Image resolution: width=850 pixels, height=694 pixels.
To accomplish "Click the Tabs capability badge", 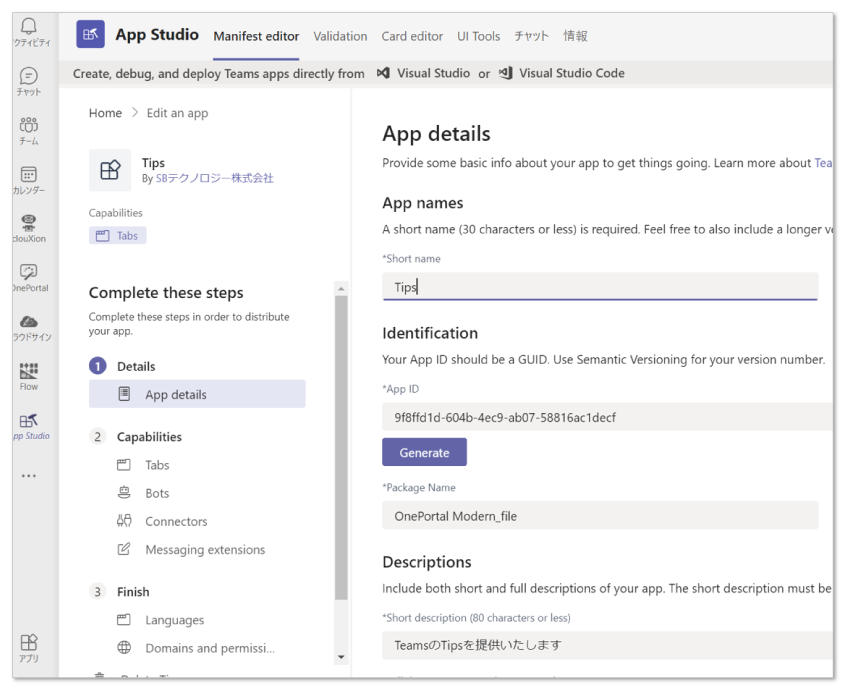I will (x=118, y=235).
